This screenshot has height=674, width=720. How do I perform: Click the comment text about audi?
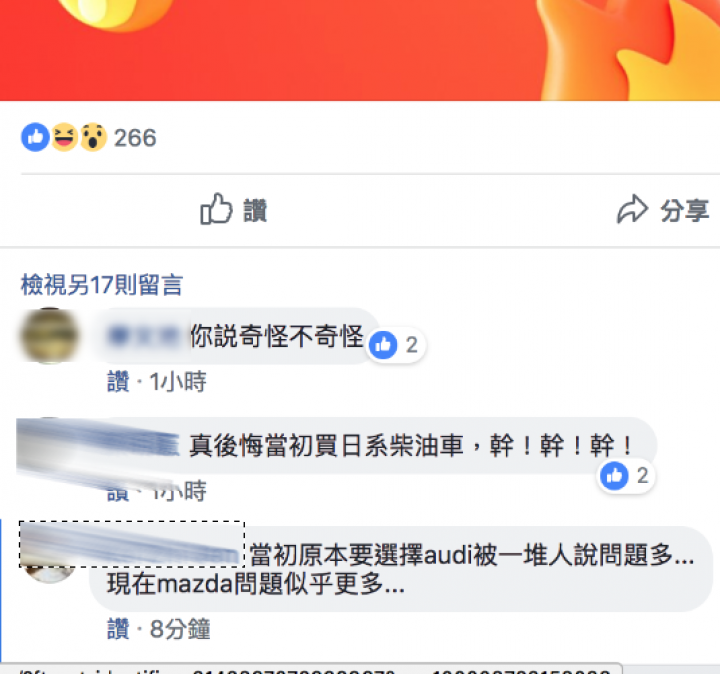pos(472,555)
